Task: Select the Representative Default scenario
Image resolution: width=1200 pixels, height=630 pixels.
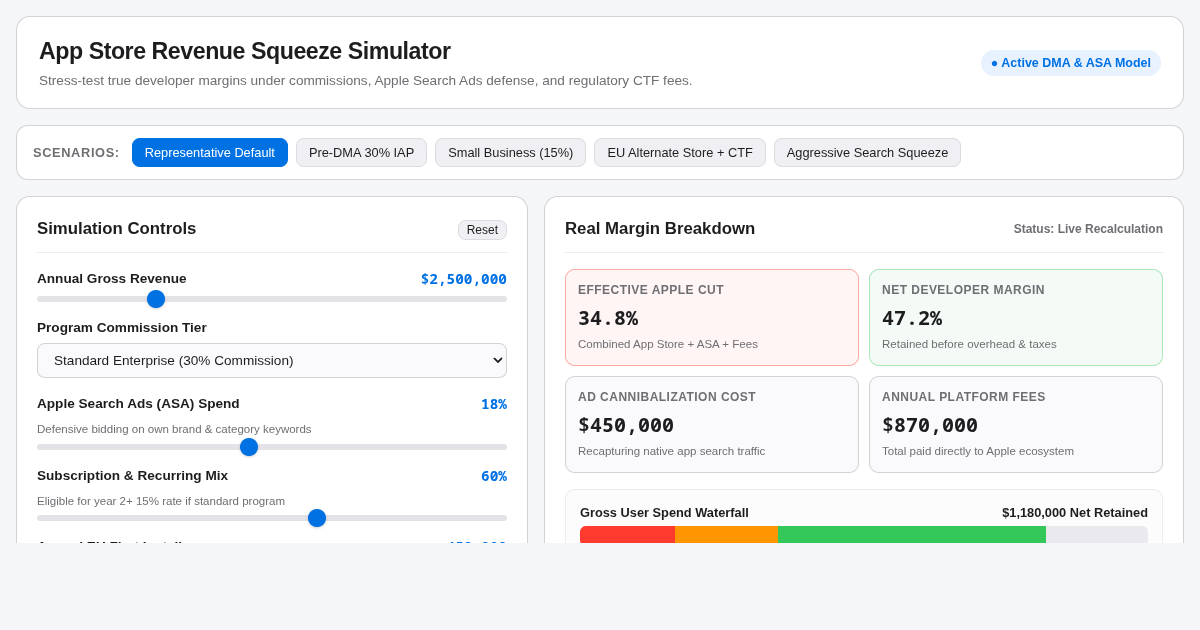Action: (x=210, y=152)
